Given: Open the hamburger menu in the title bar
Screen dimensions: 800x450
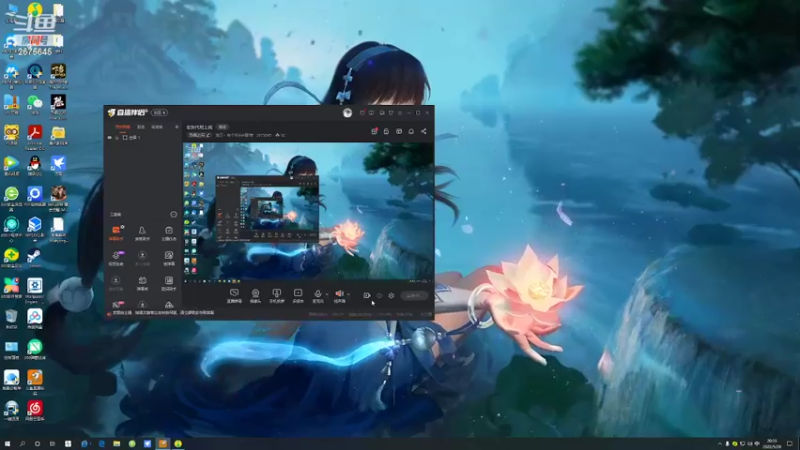Looking at the screenshot, I should tap(400, 113).
